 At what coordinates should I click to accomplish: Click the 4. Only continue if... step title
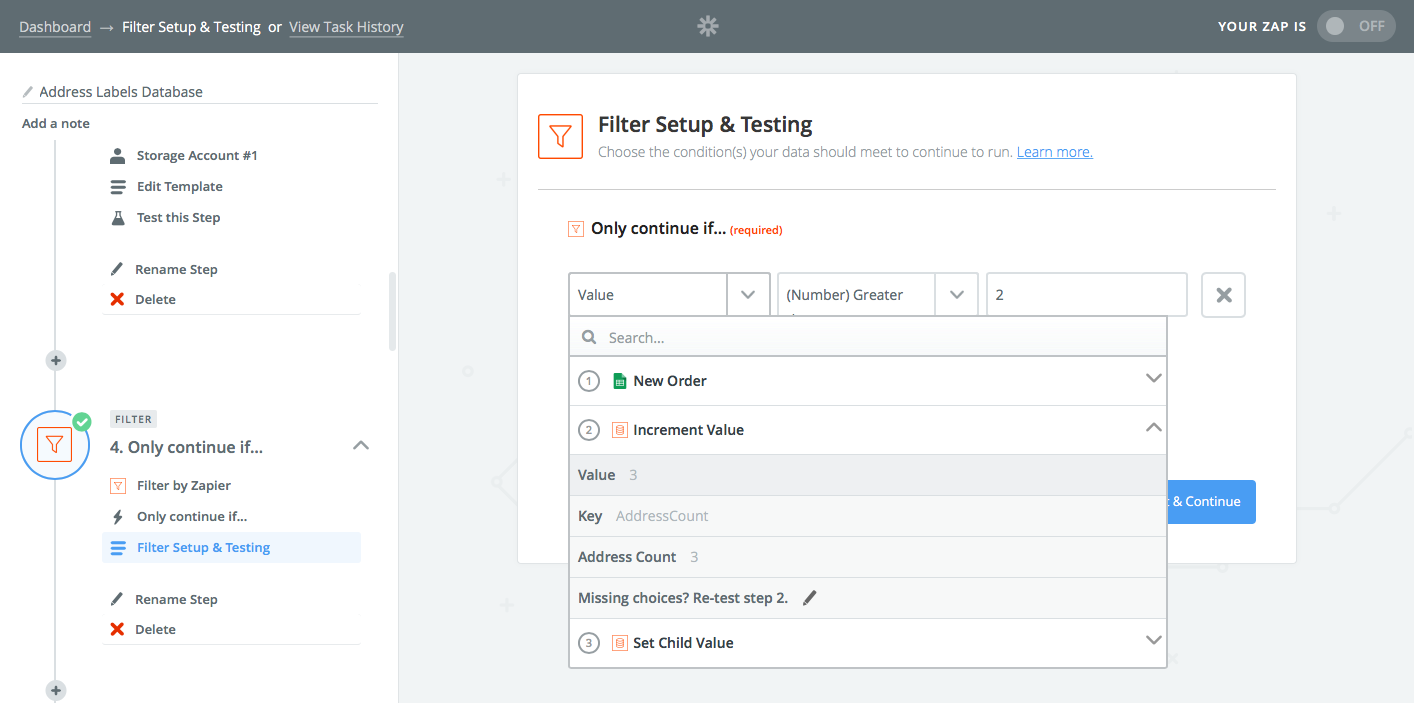pos(186,447)
